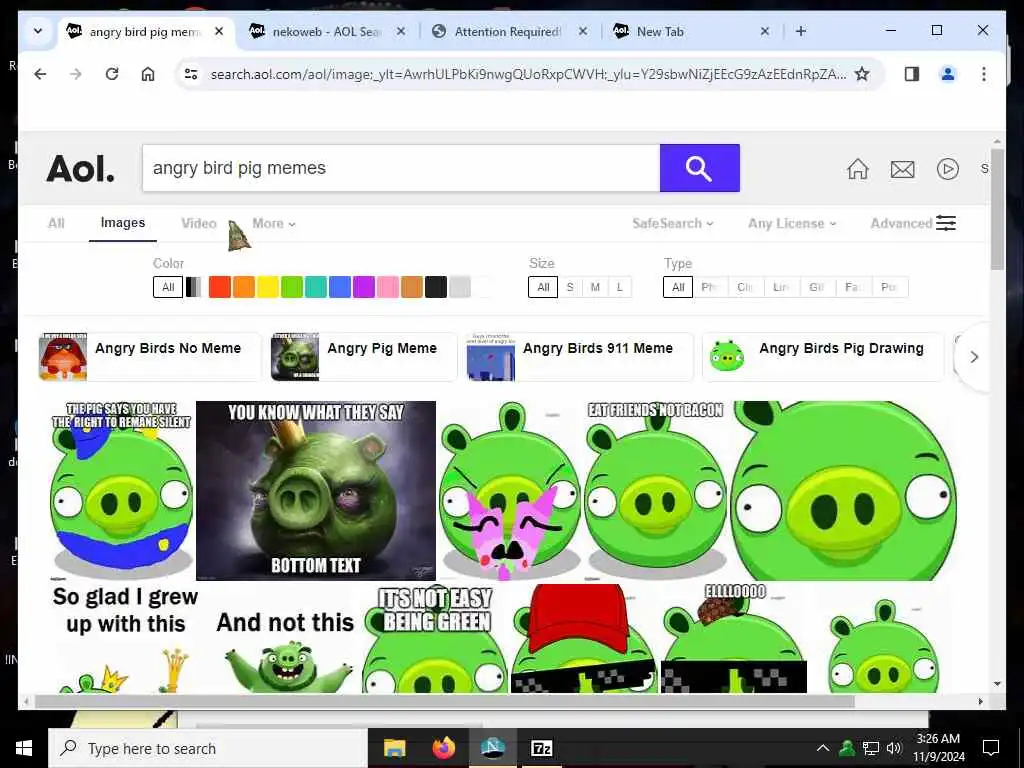This screenshot has width=1024, height=768.
Task: Expand the More search menu
Action: coord(274,223)
